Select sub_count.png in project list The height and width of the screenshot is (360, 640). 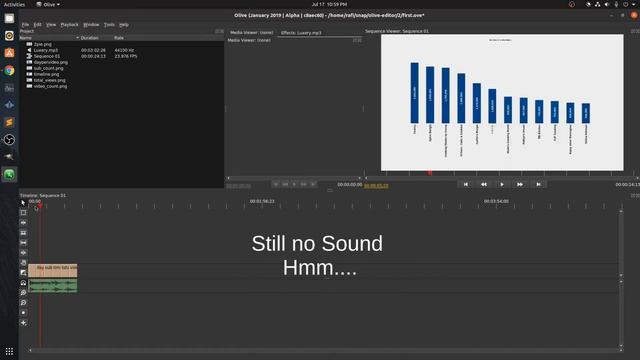coord(48,68)
